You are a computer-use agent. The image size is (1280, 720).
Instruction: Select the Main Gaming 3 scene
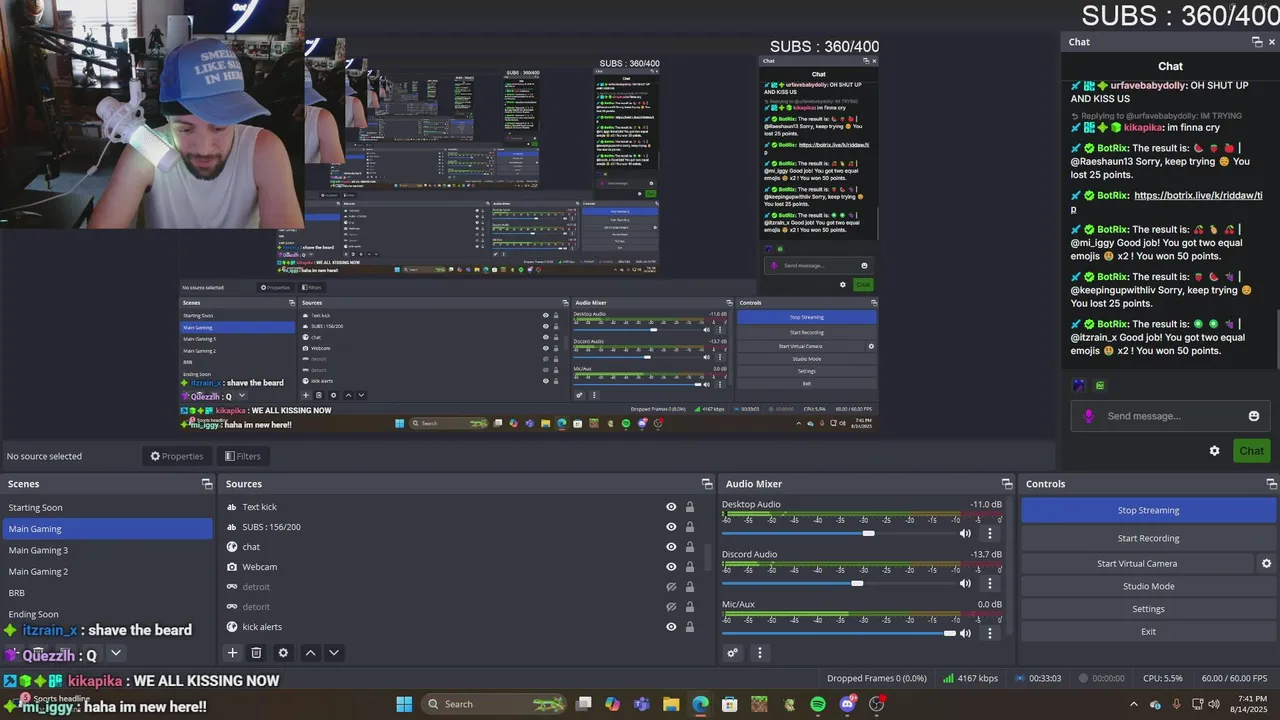point(106,550)
